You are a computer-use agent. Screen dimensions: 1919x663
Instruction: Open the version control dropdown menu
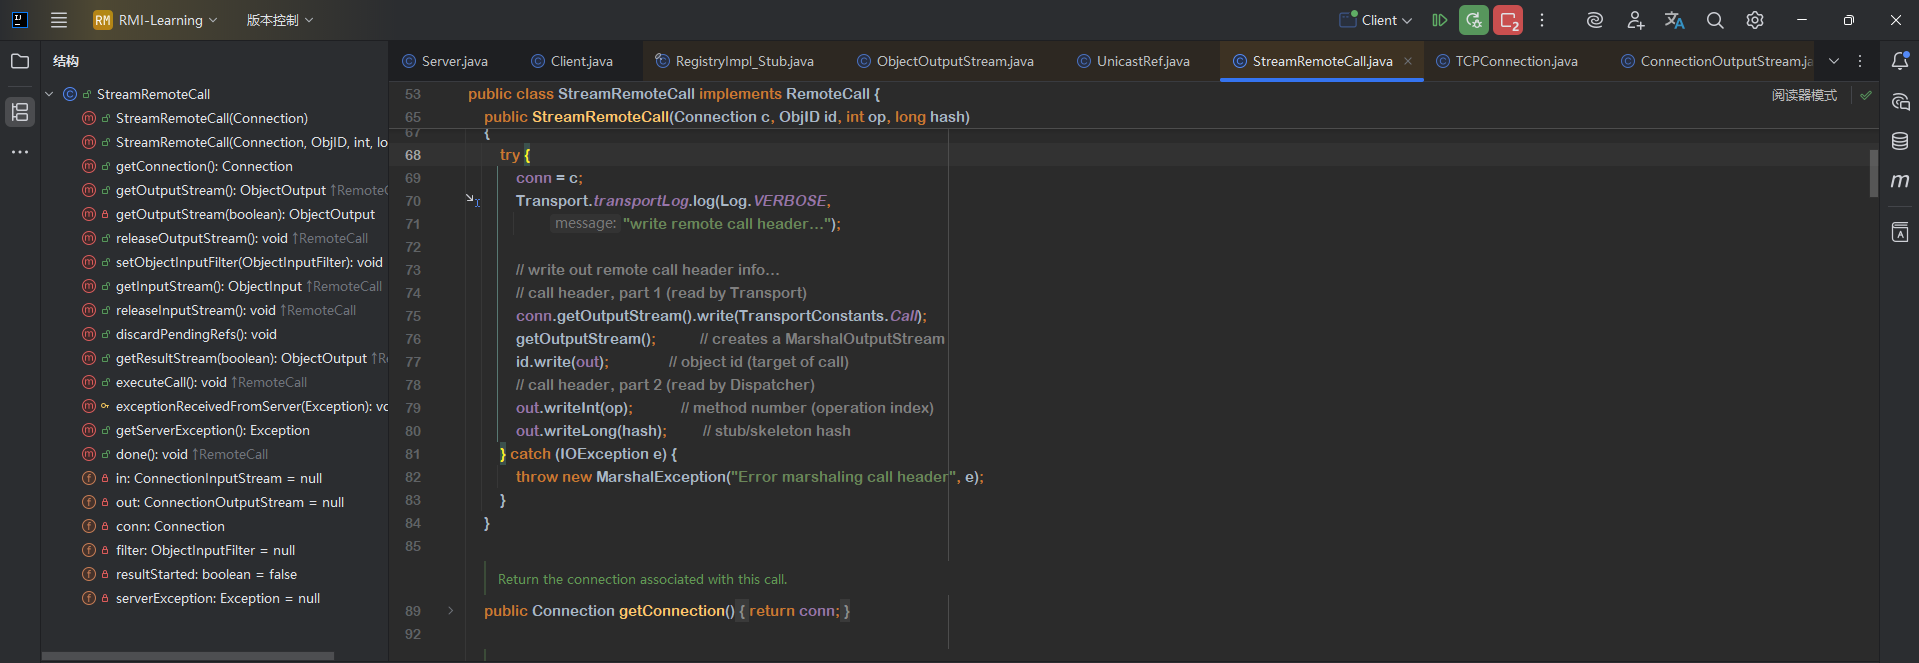coord(279,20)
